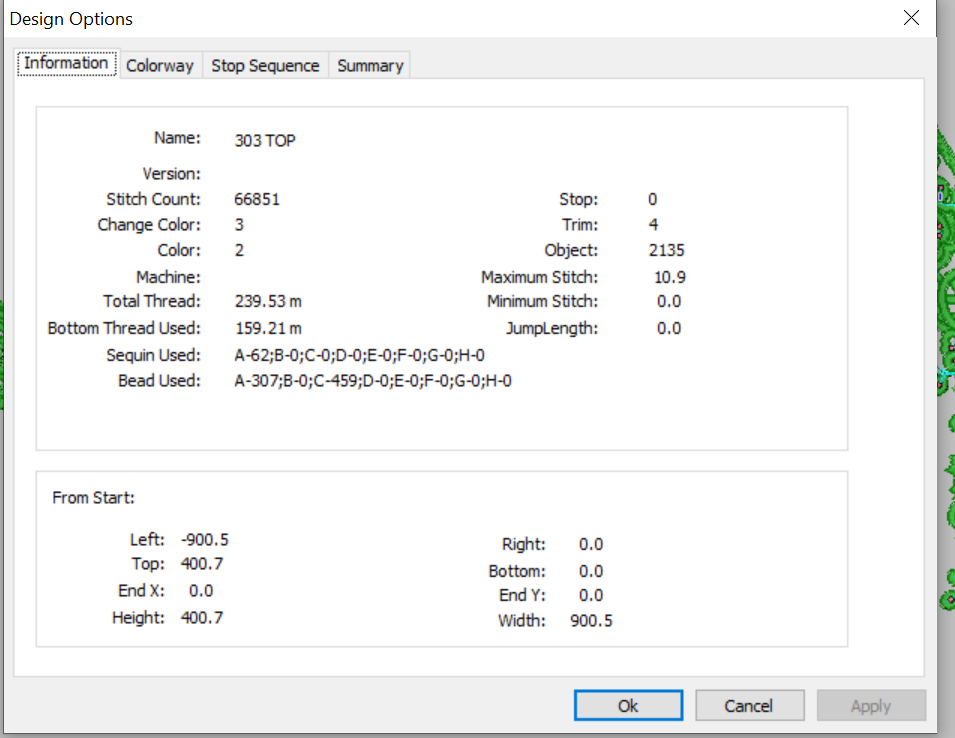This screenshot has width=955, height=738.
Task: Click the Version label
Action: pos(172,174)
